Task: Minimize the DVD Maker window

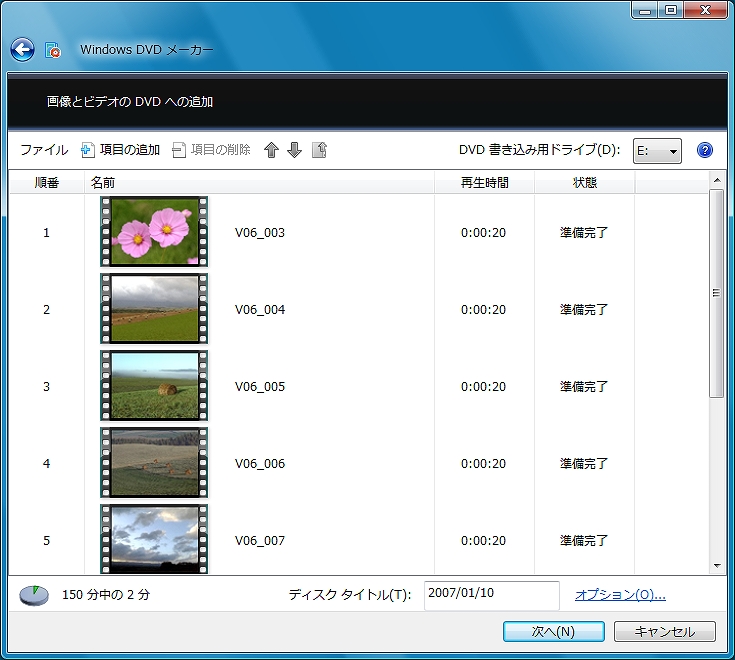Action: coord(645,10)
